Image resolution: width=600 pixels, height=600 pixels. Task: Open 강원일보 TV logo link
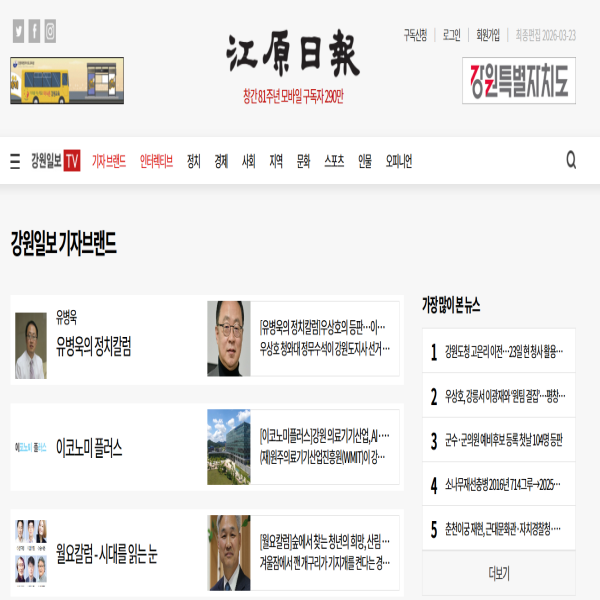(56, 161)
